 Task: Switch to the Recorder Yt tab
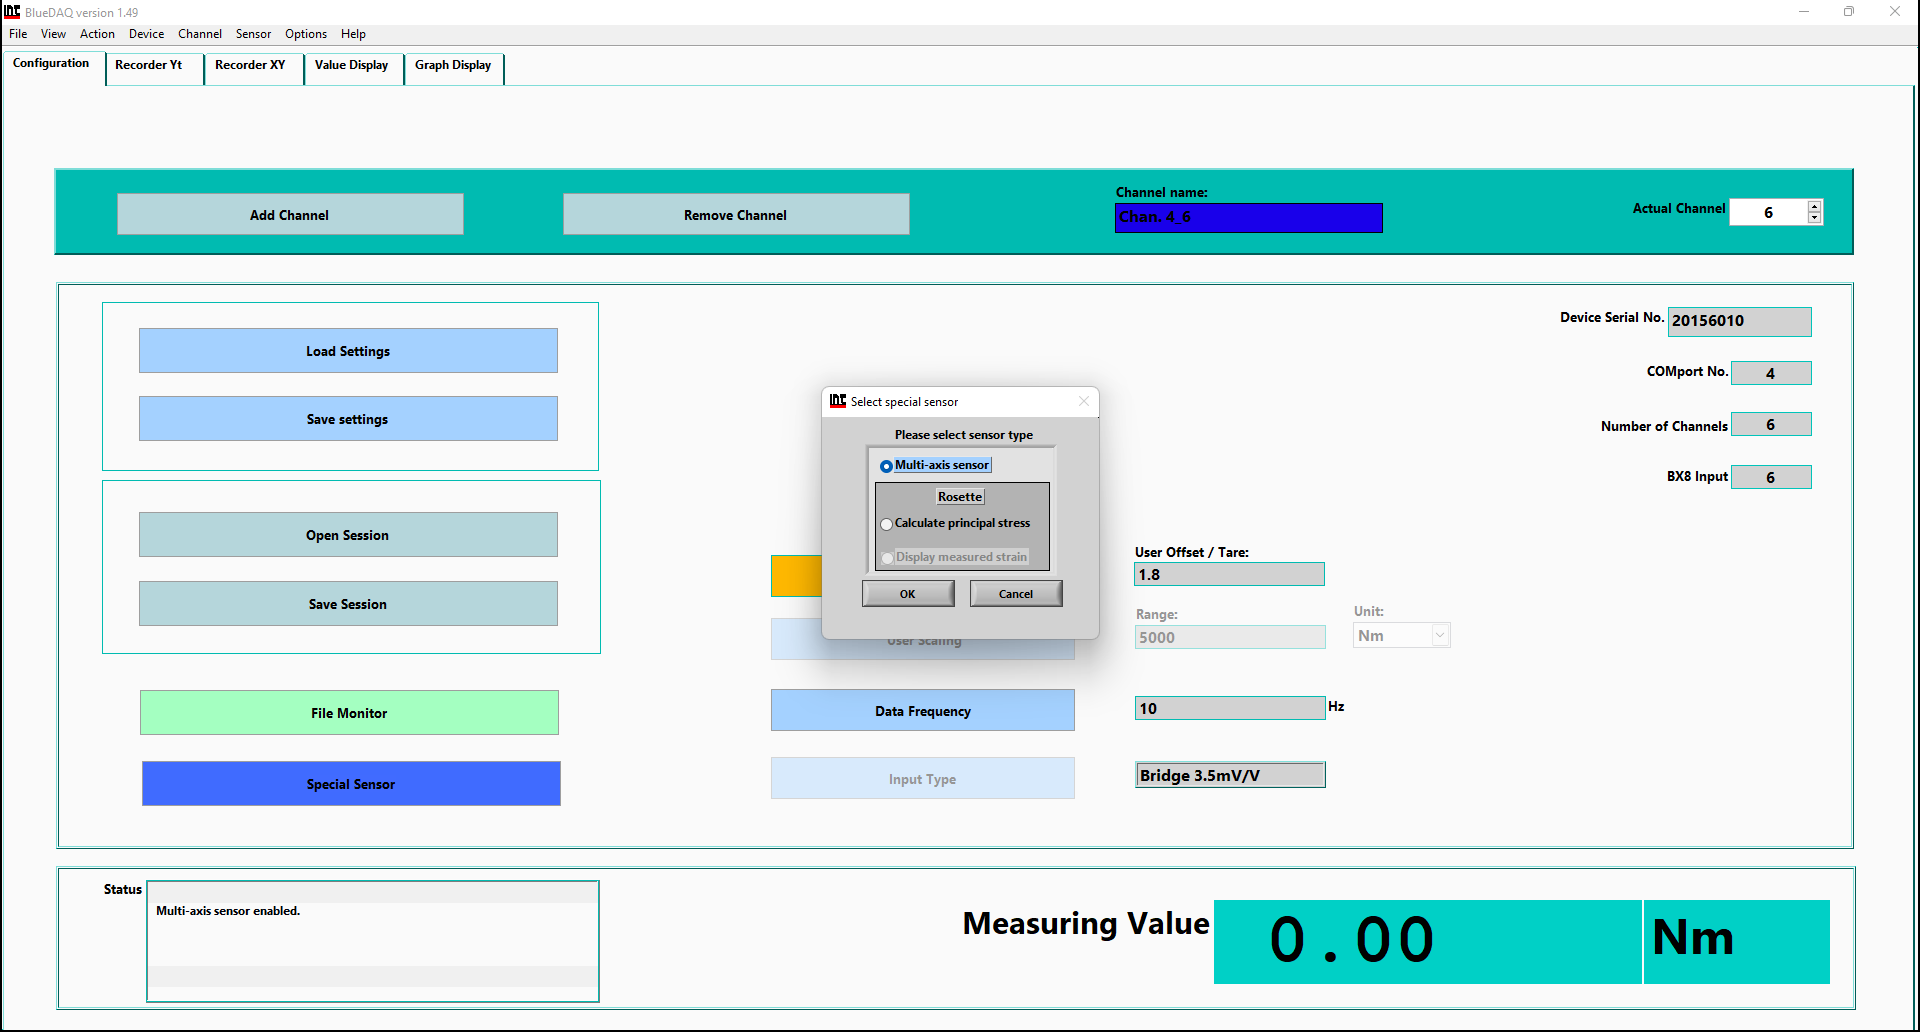149,66
